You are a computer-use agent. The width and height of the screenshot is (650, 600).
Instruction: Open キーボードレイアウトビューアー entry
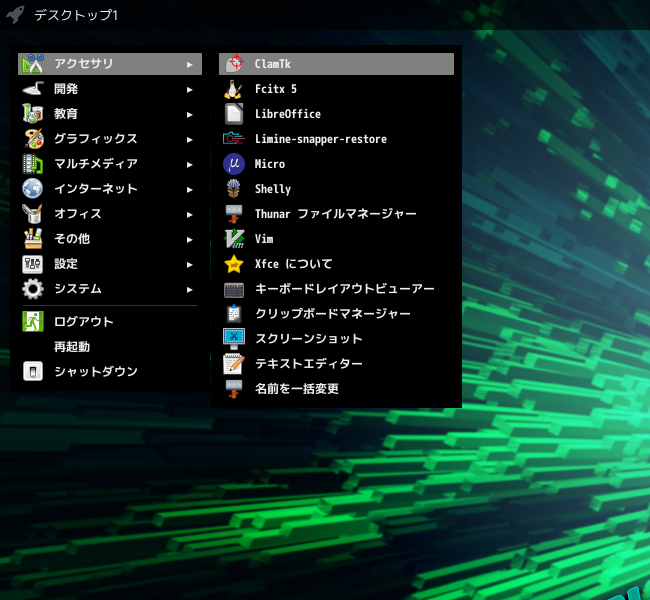pos(336,289)
